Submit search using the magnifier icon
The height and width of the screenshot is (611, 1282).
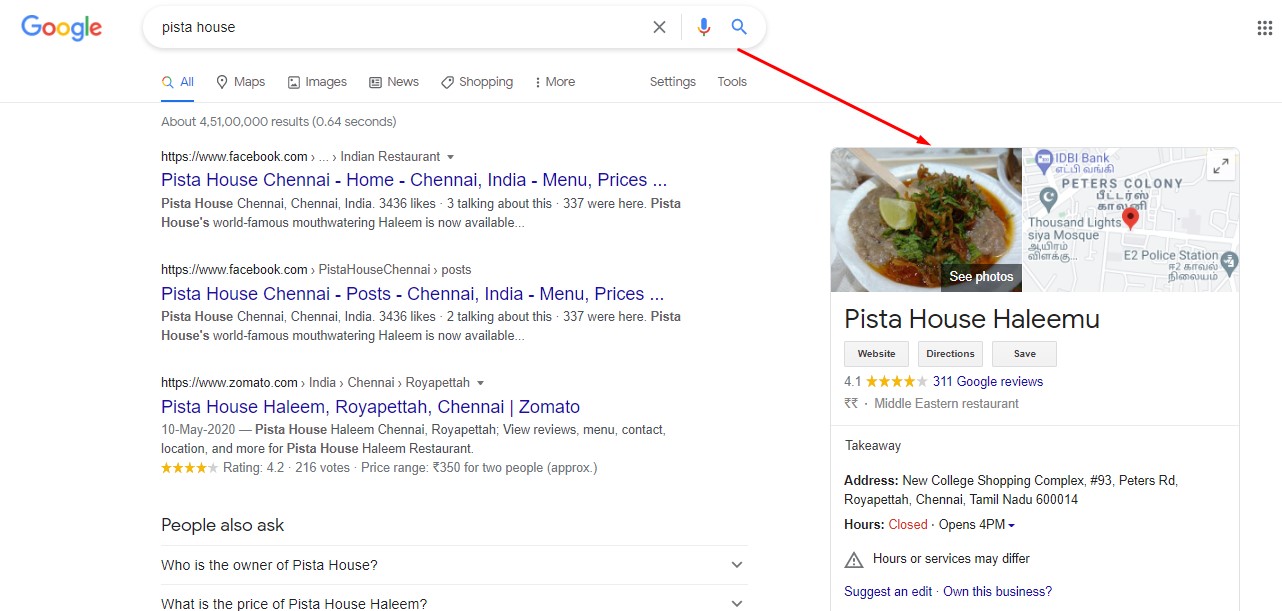(x=739, y=27)
